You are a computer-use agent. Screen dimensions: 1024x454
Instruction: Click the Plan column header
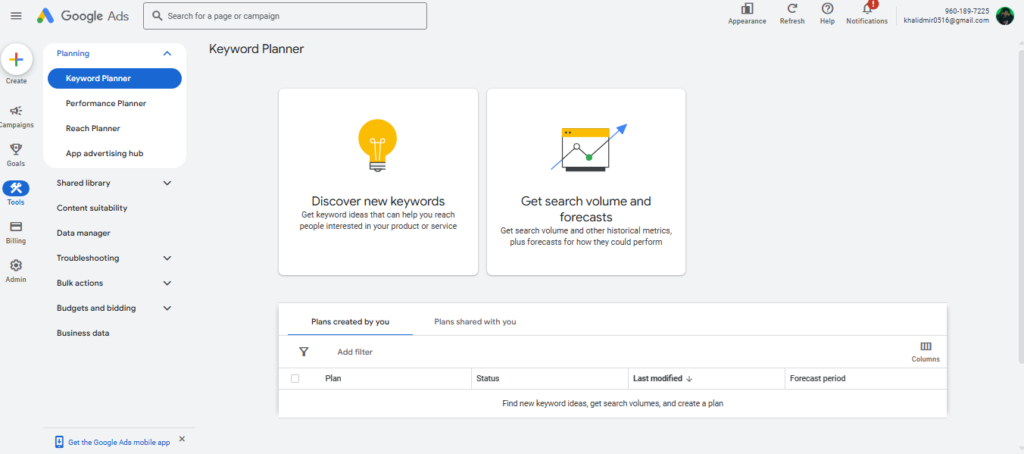click(333, 378)
